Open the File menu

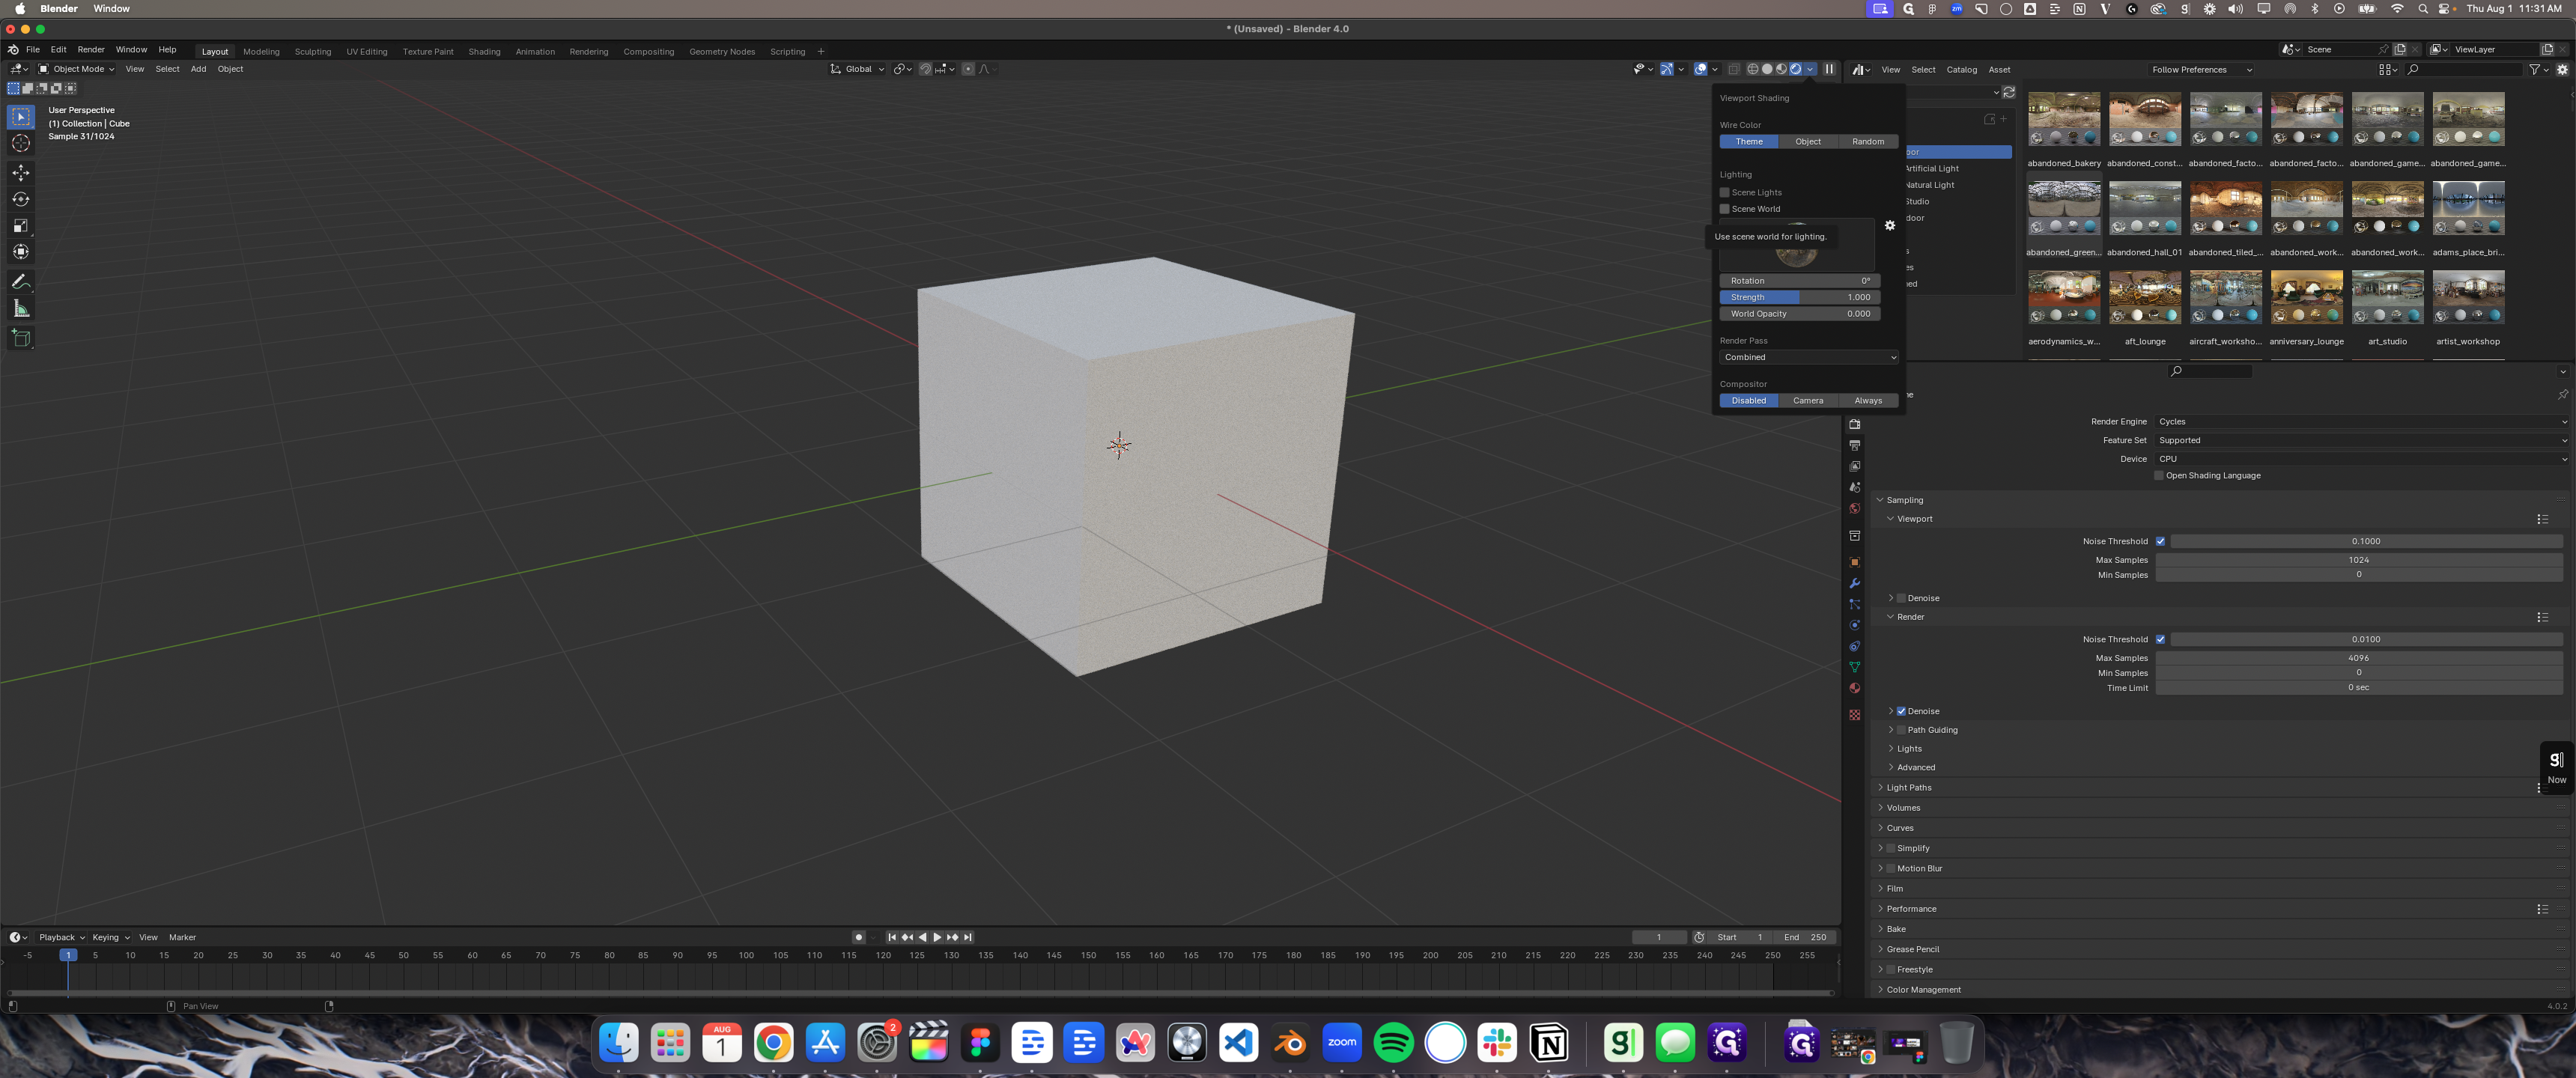click(33, 50)
